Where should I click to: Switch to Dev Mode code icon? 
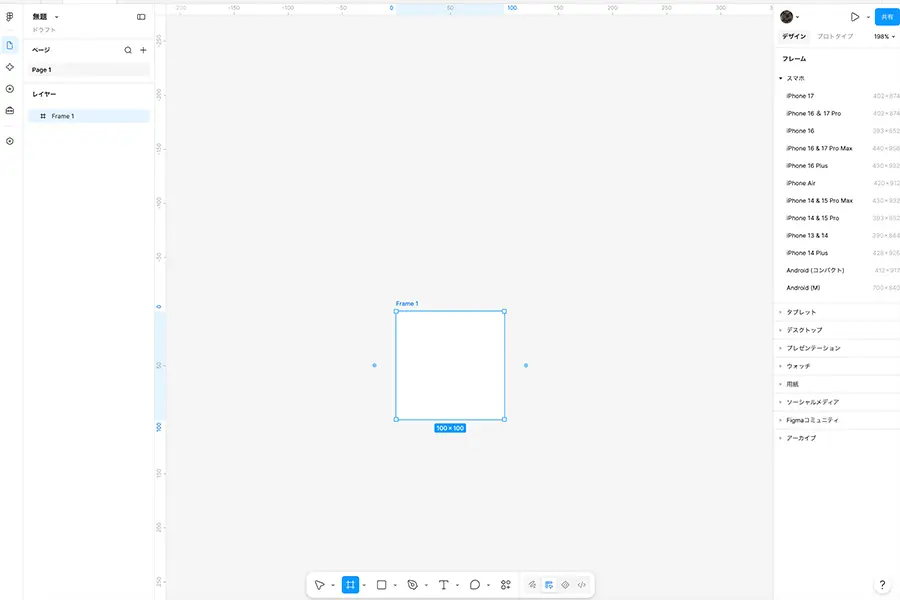point(581,584)
